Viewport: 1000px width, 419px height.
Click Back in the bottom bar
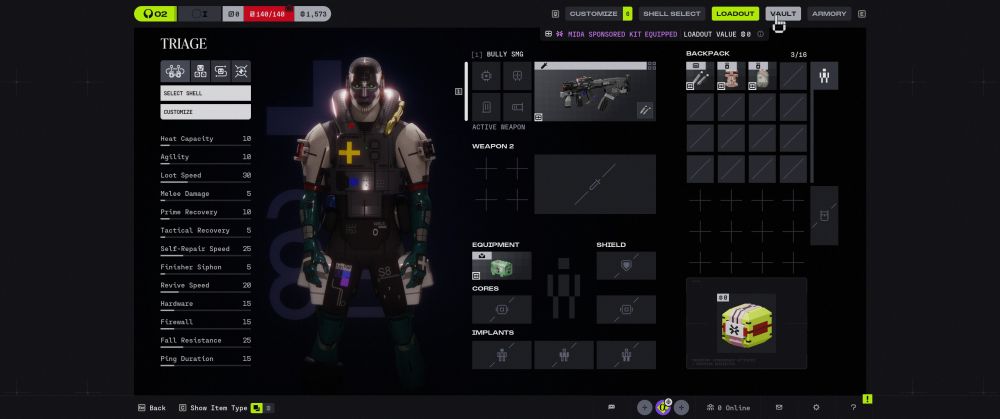151,408
